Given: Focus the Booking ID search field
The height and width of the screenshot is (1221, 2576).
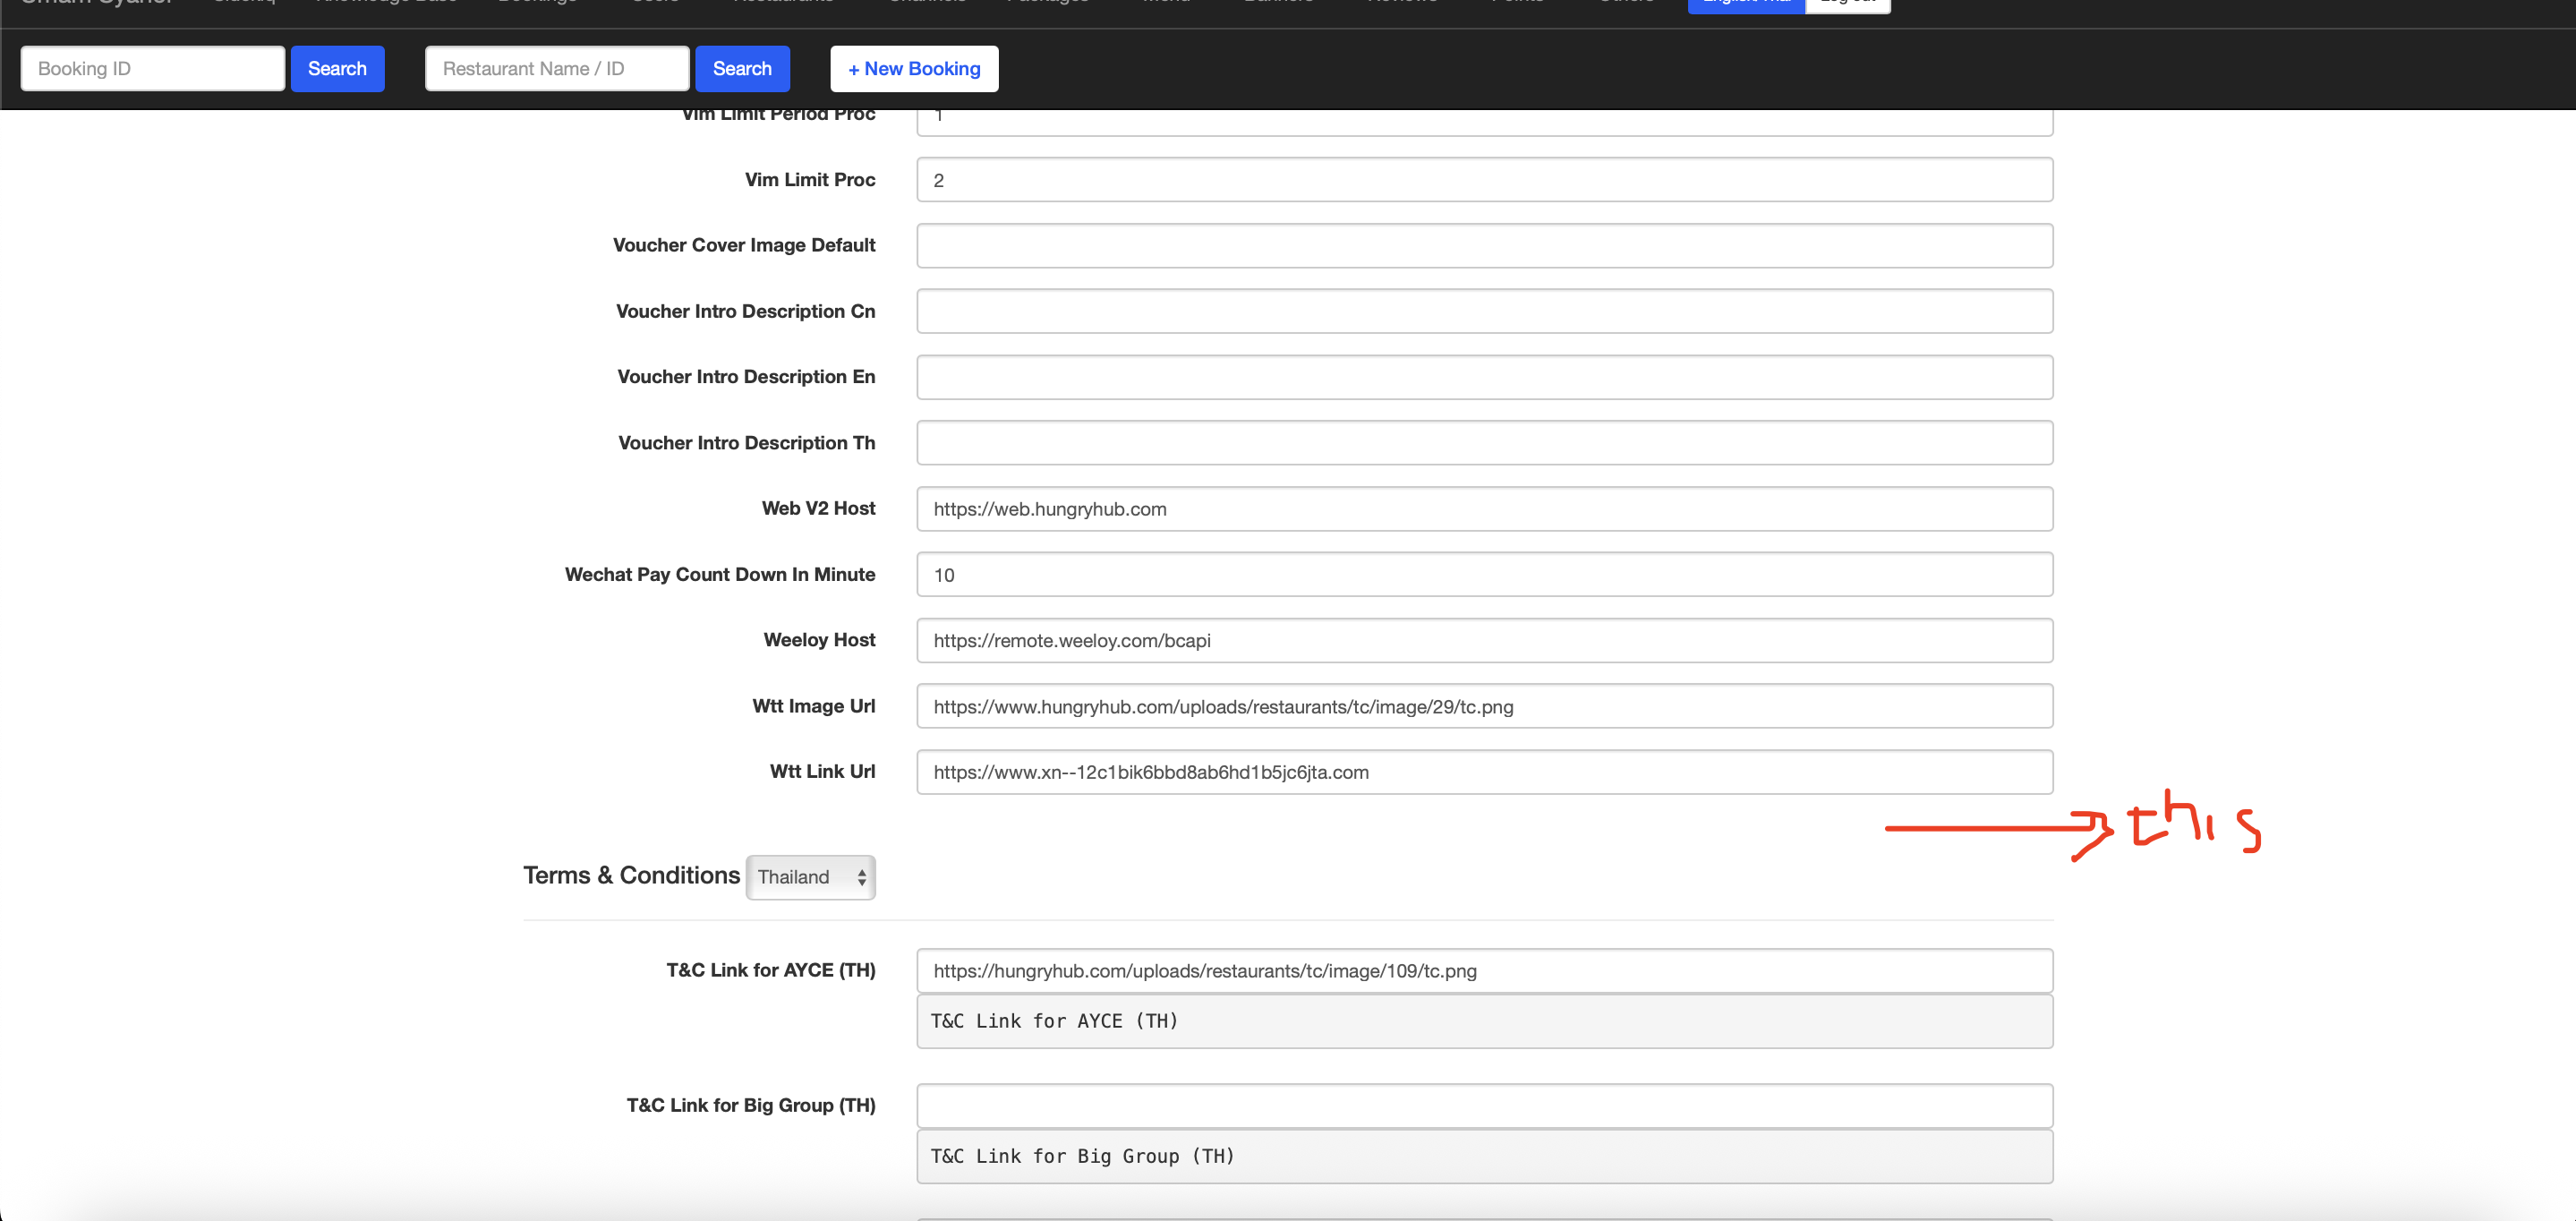Looking at the screenshot, I should pos(152,69).
